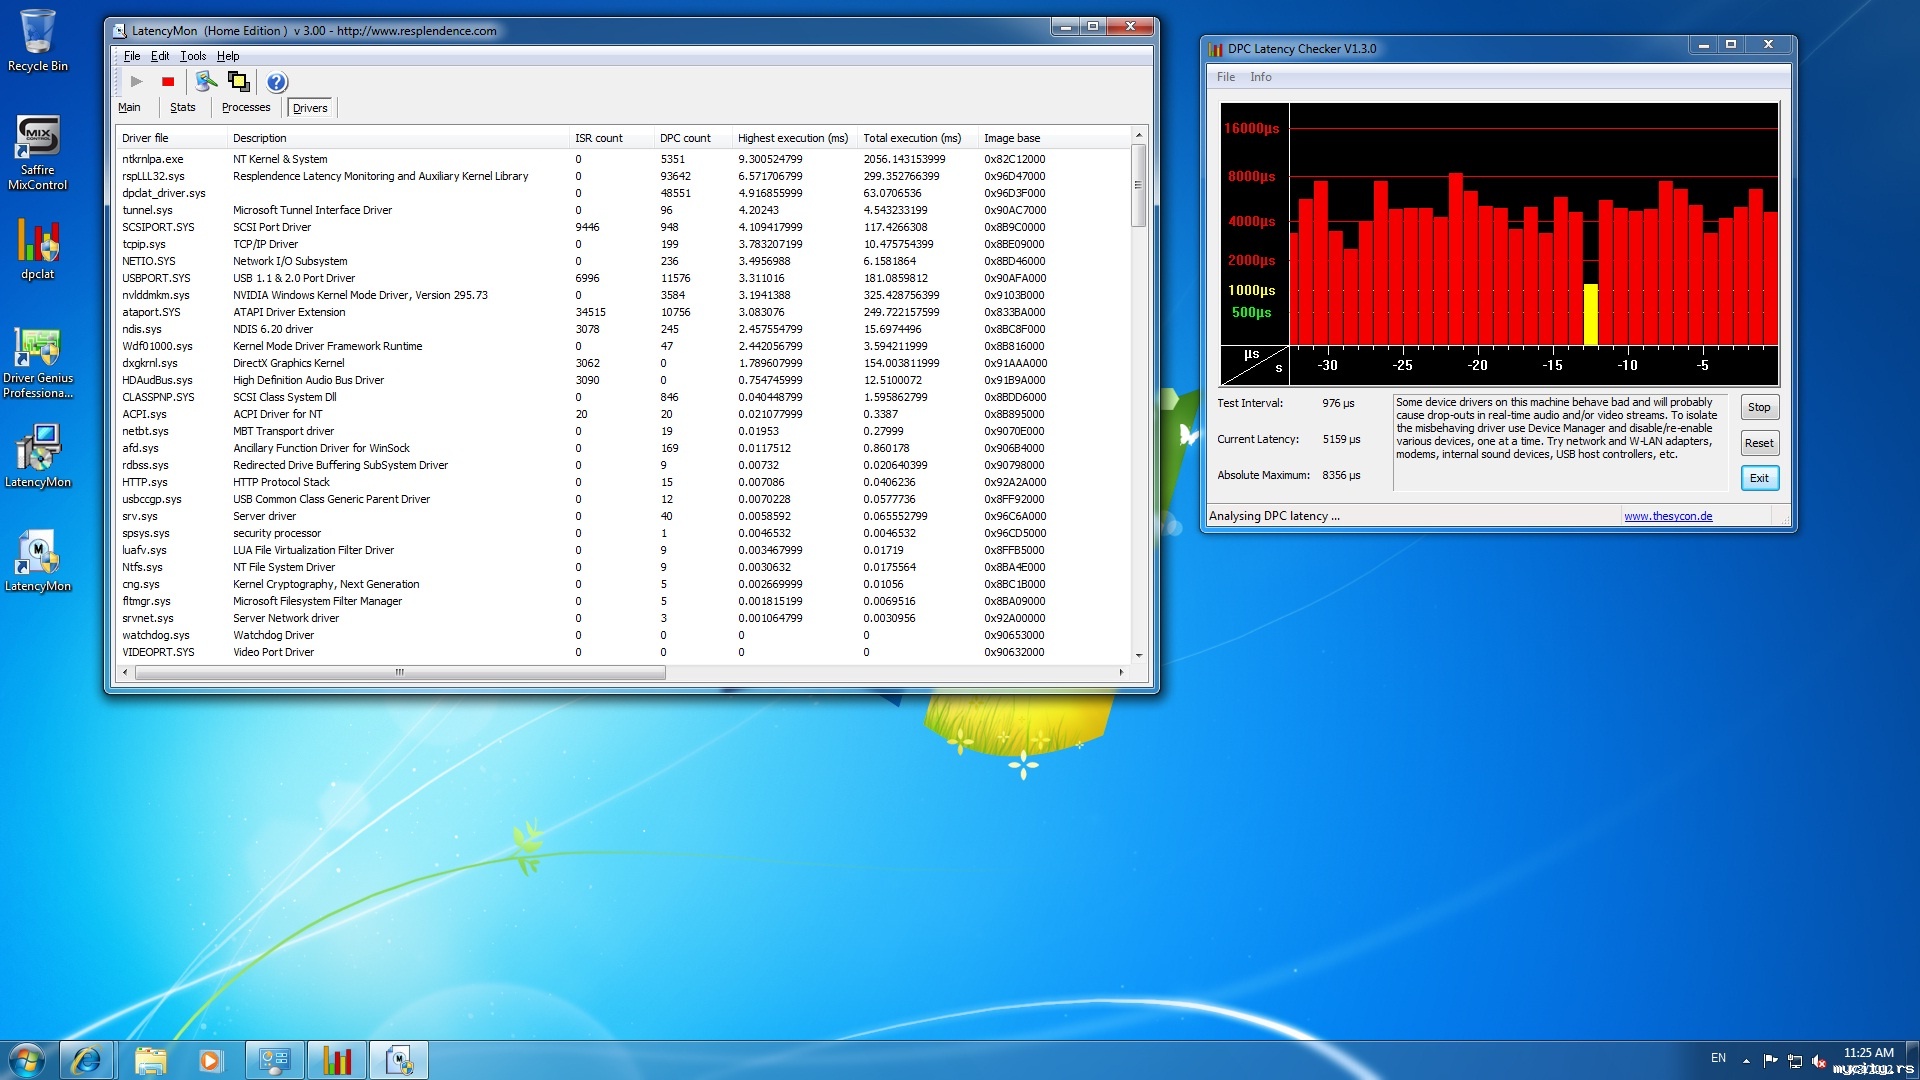Select the Driver Genius Professional desktop icon

pos(38,362)
